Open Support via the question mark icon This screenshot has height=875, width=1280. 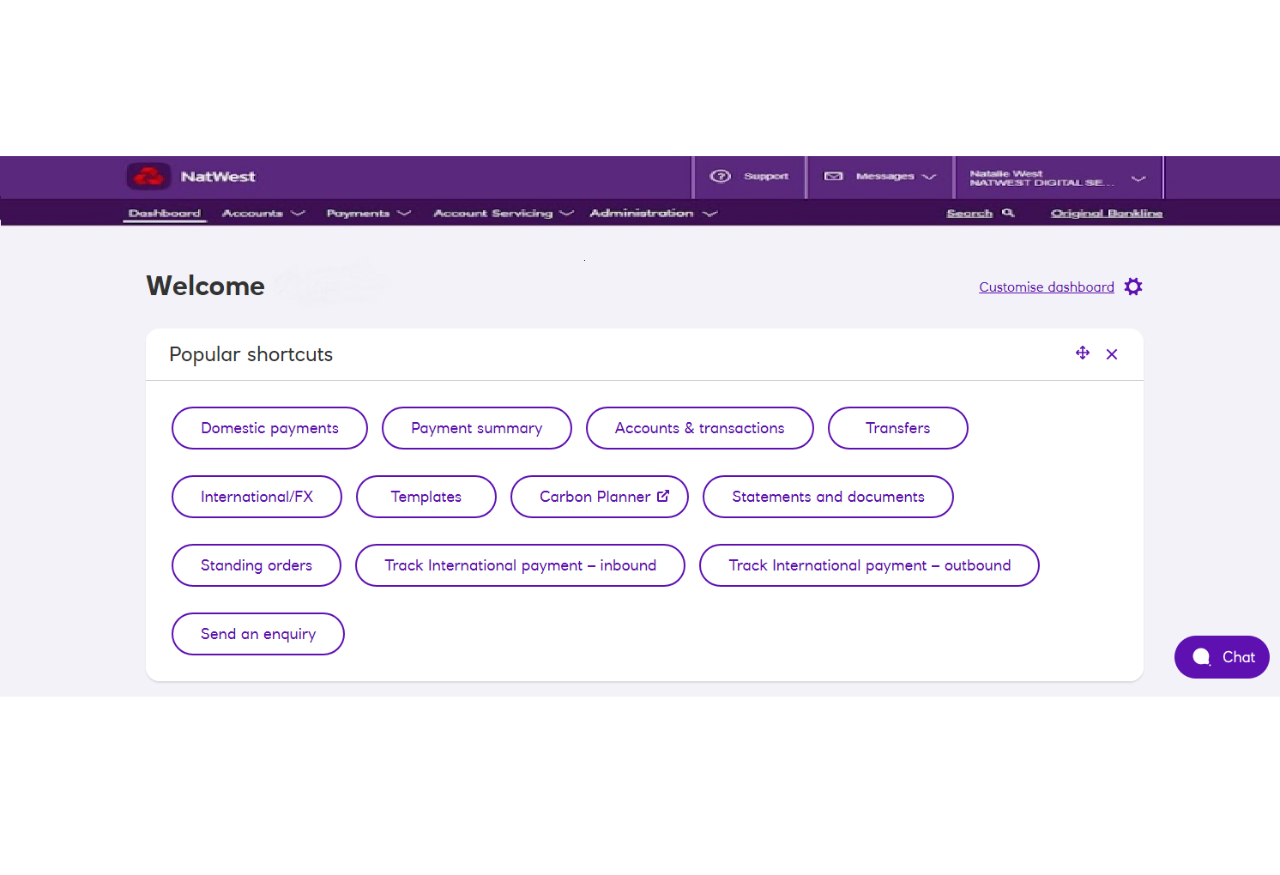[721, 177]
